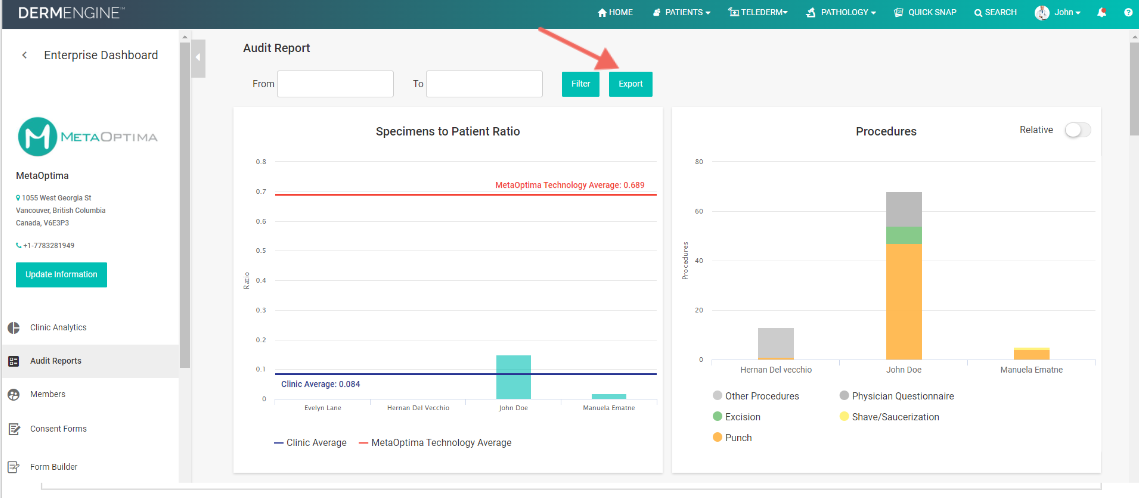Click the Clinic Average: 0.084 label

(x=320, y=384)
